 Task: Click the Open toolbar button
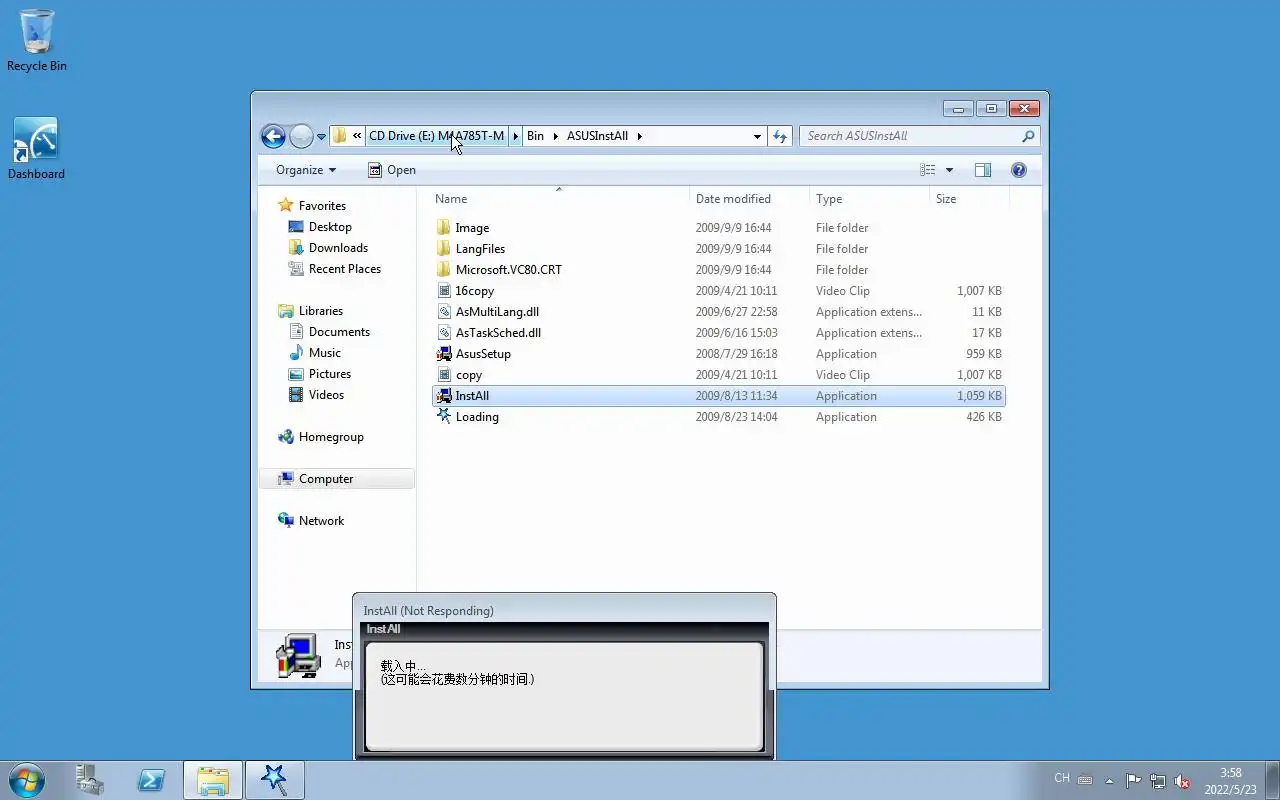[x=392, y=170]
